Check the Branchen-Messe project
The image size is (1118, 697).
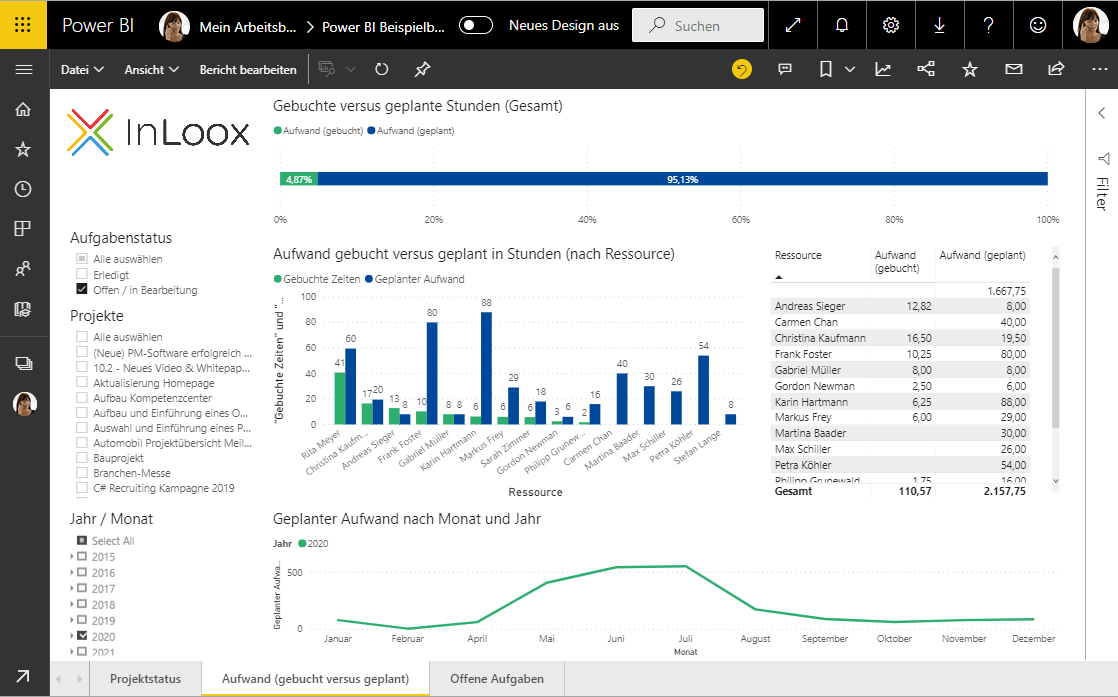pyautogui.click(x=82, y=473)
